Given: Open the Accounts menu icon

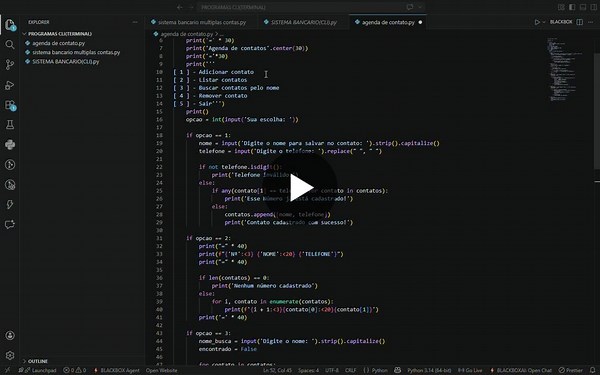Looking at the screenshot, I should point(10,335).
